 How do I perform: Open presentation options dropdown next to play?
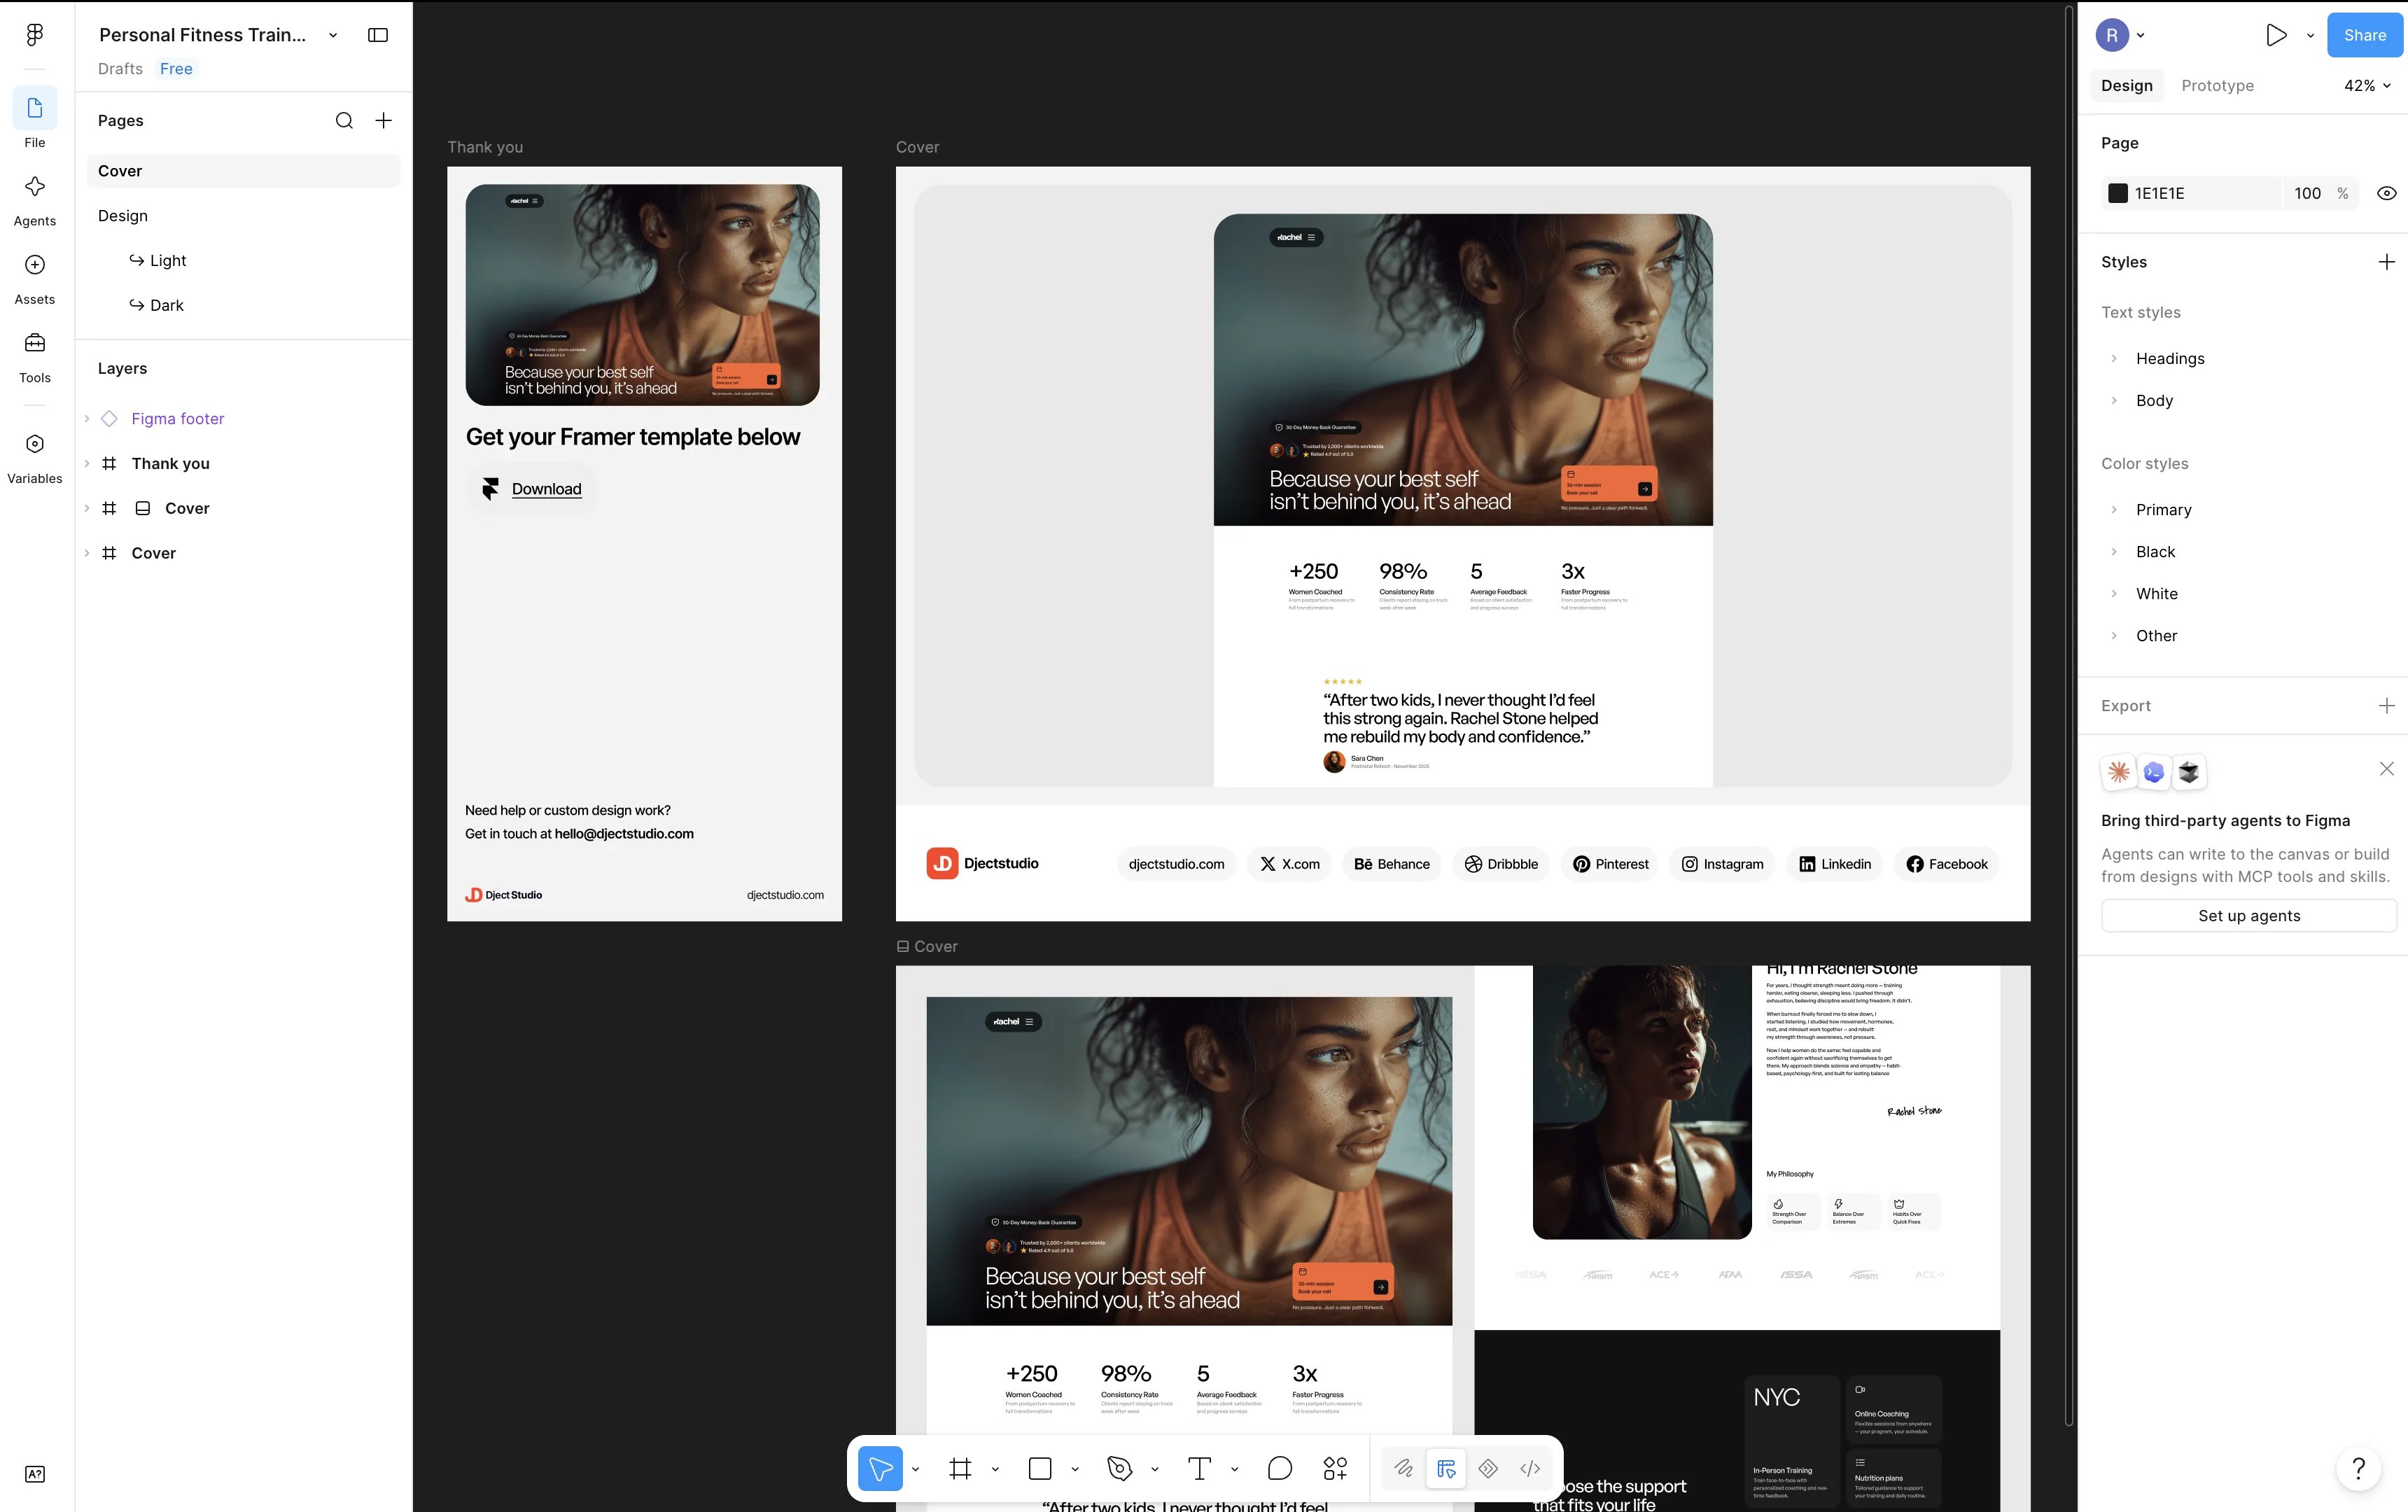[x=2310, y=36]
